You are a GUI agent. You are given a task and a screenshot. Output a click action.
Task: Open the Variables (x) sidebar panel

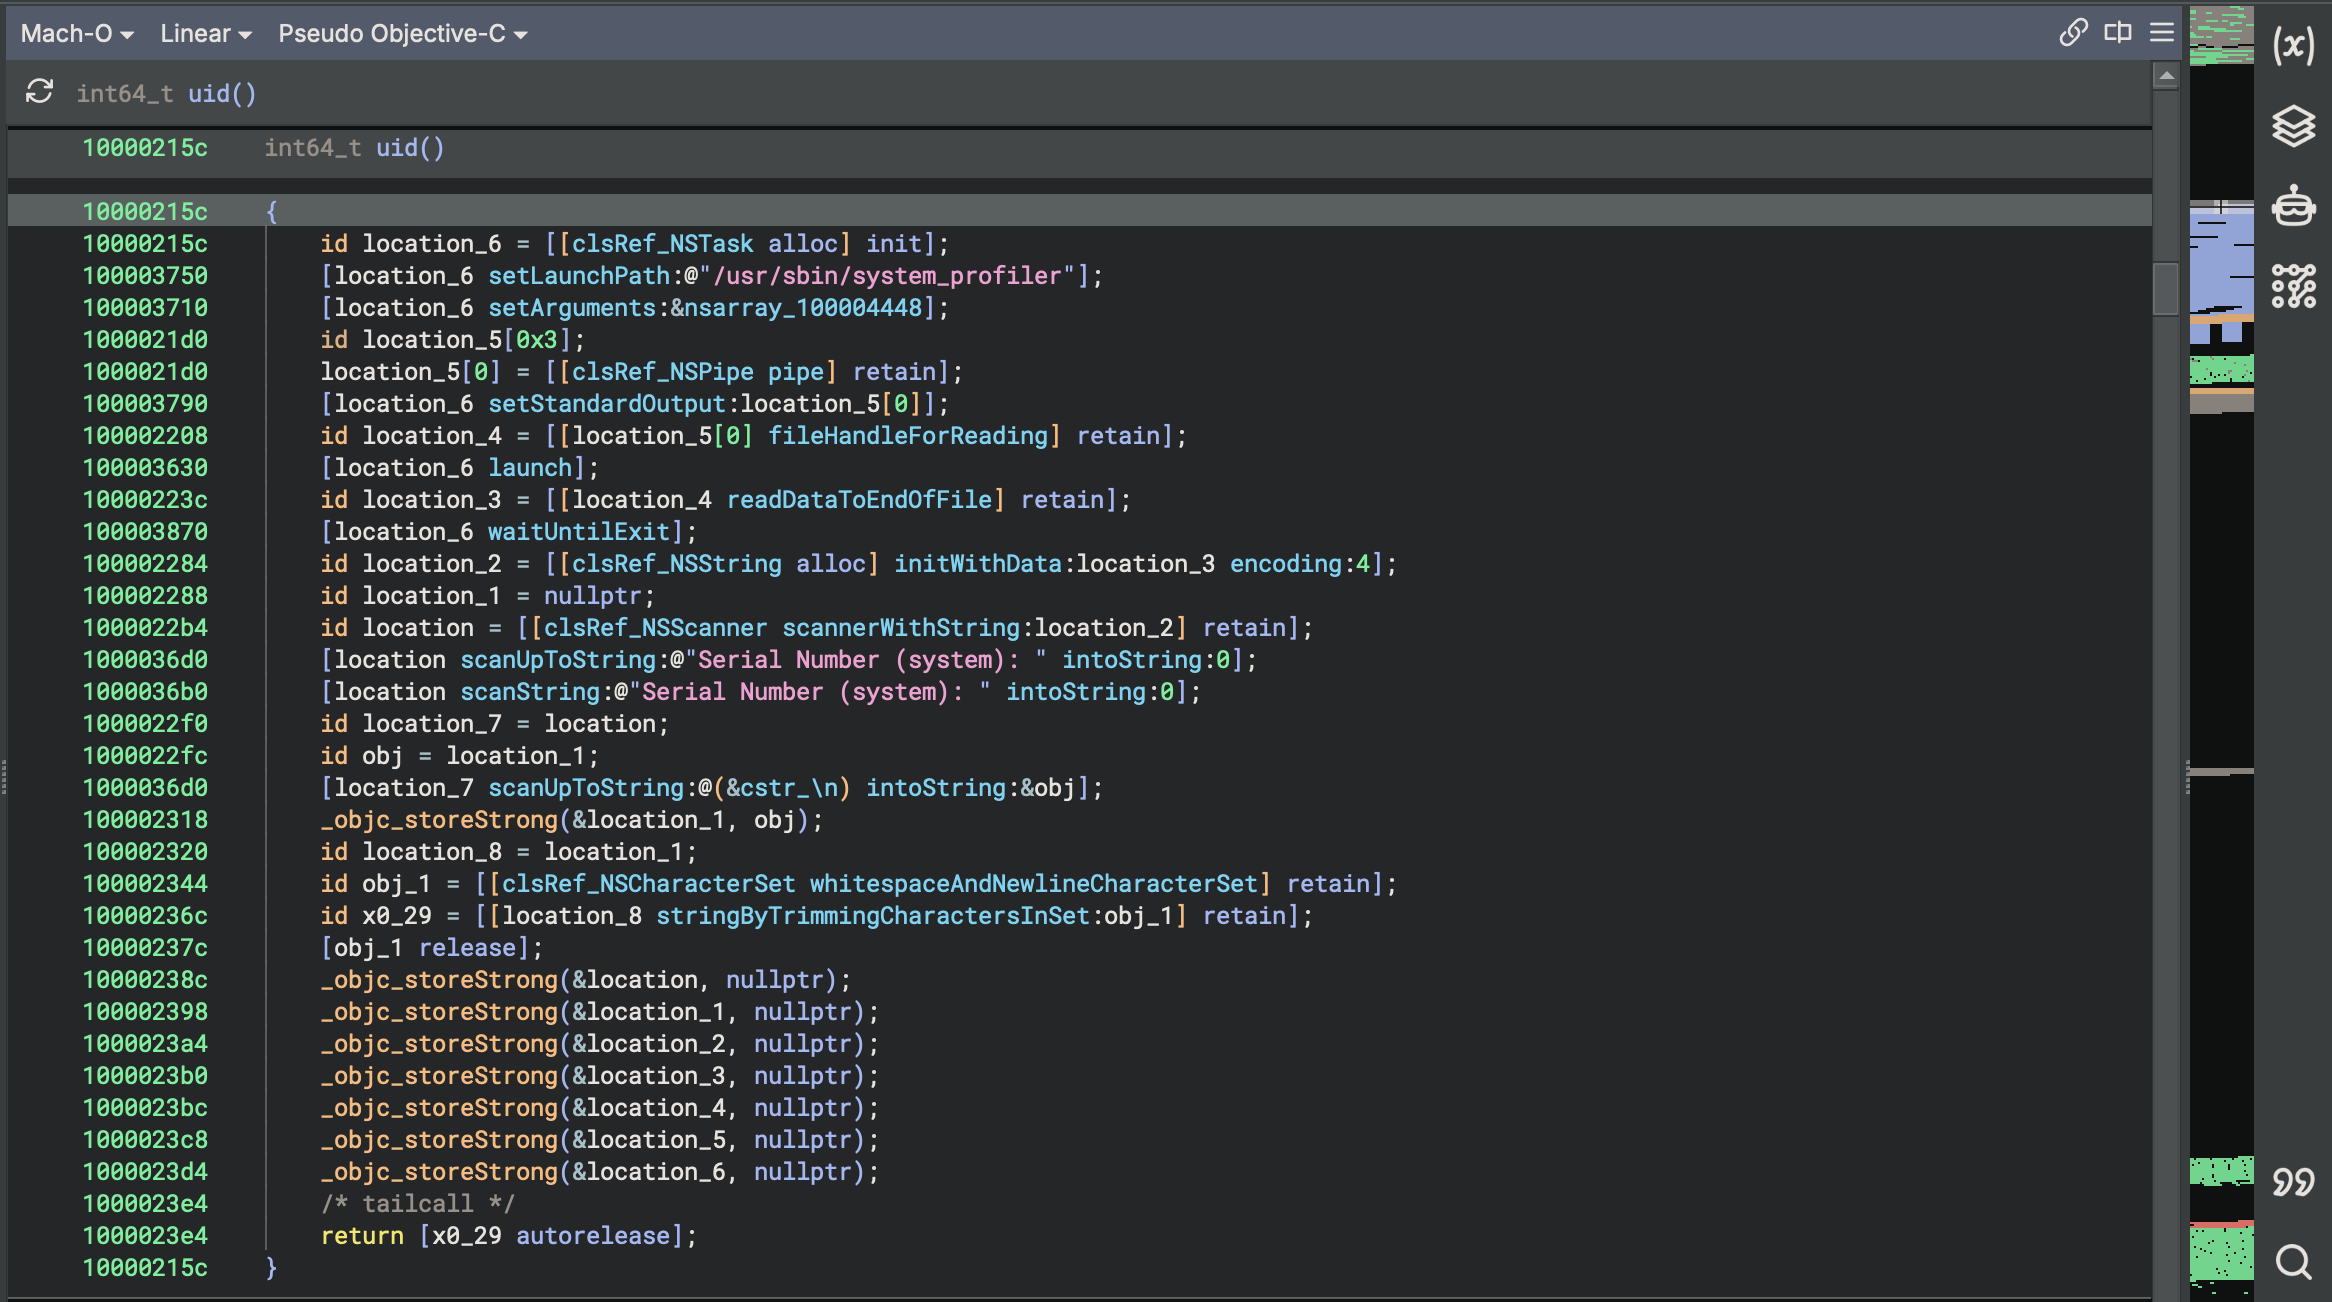pyautogui.click(x=2293, y=46)
